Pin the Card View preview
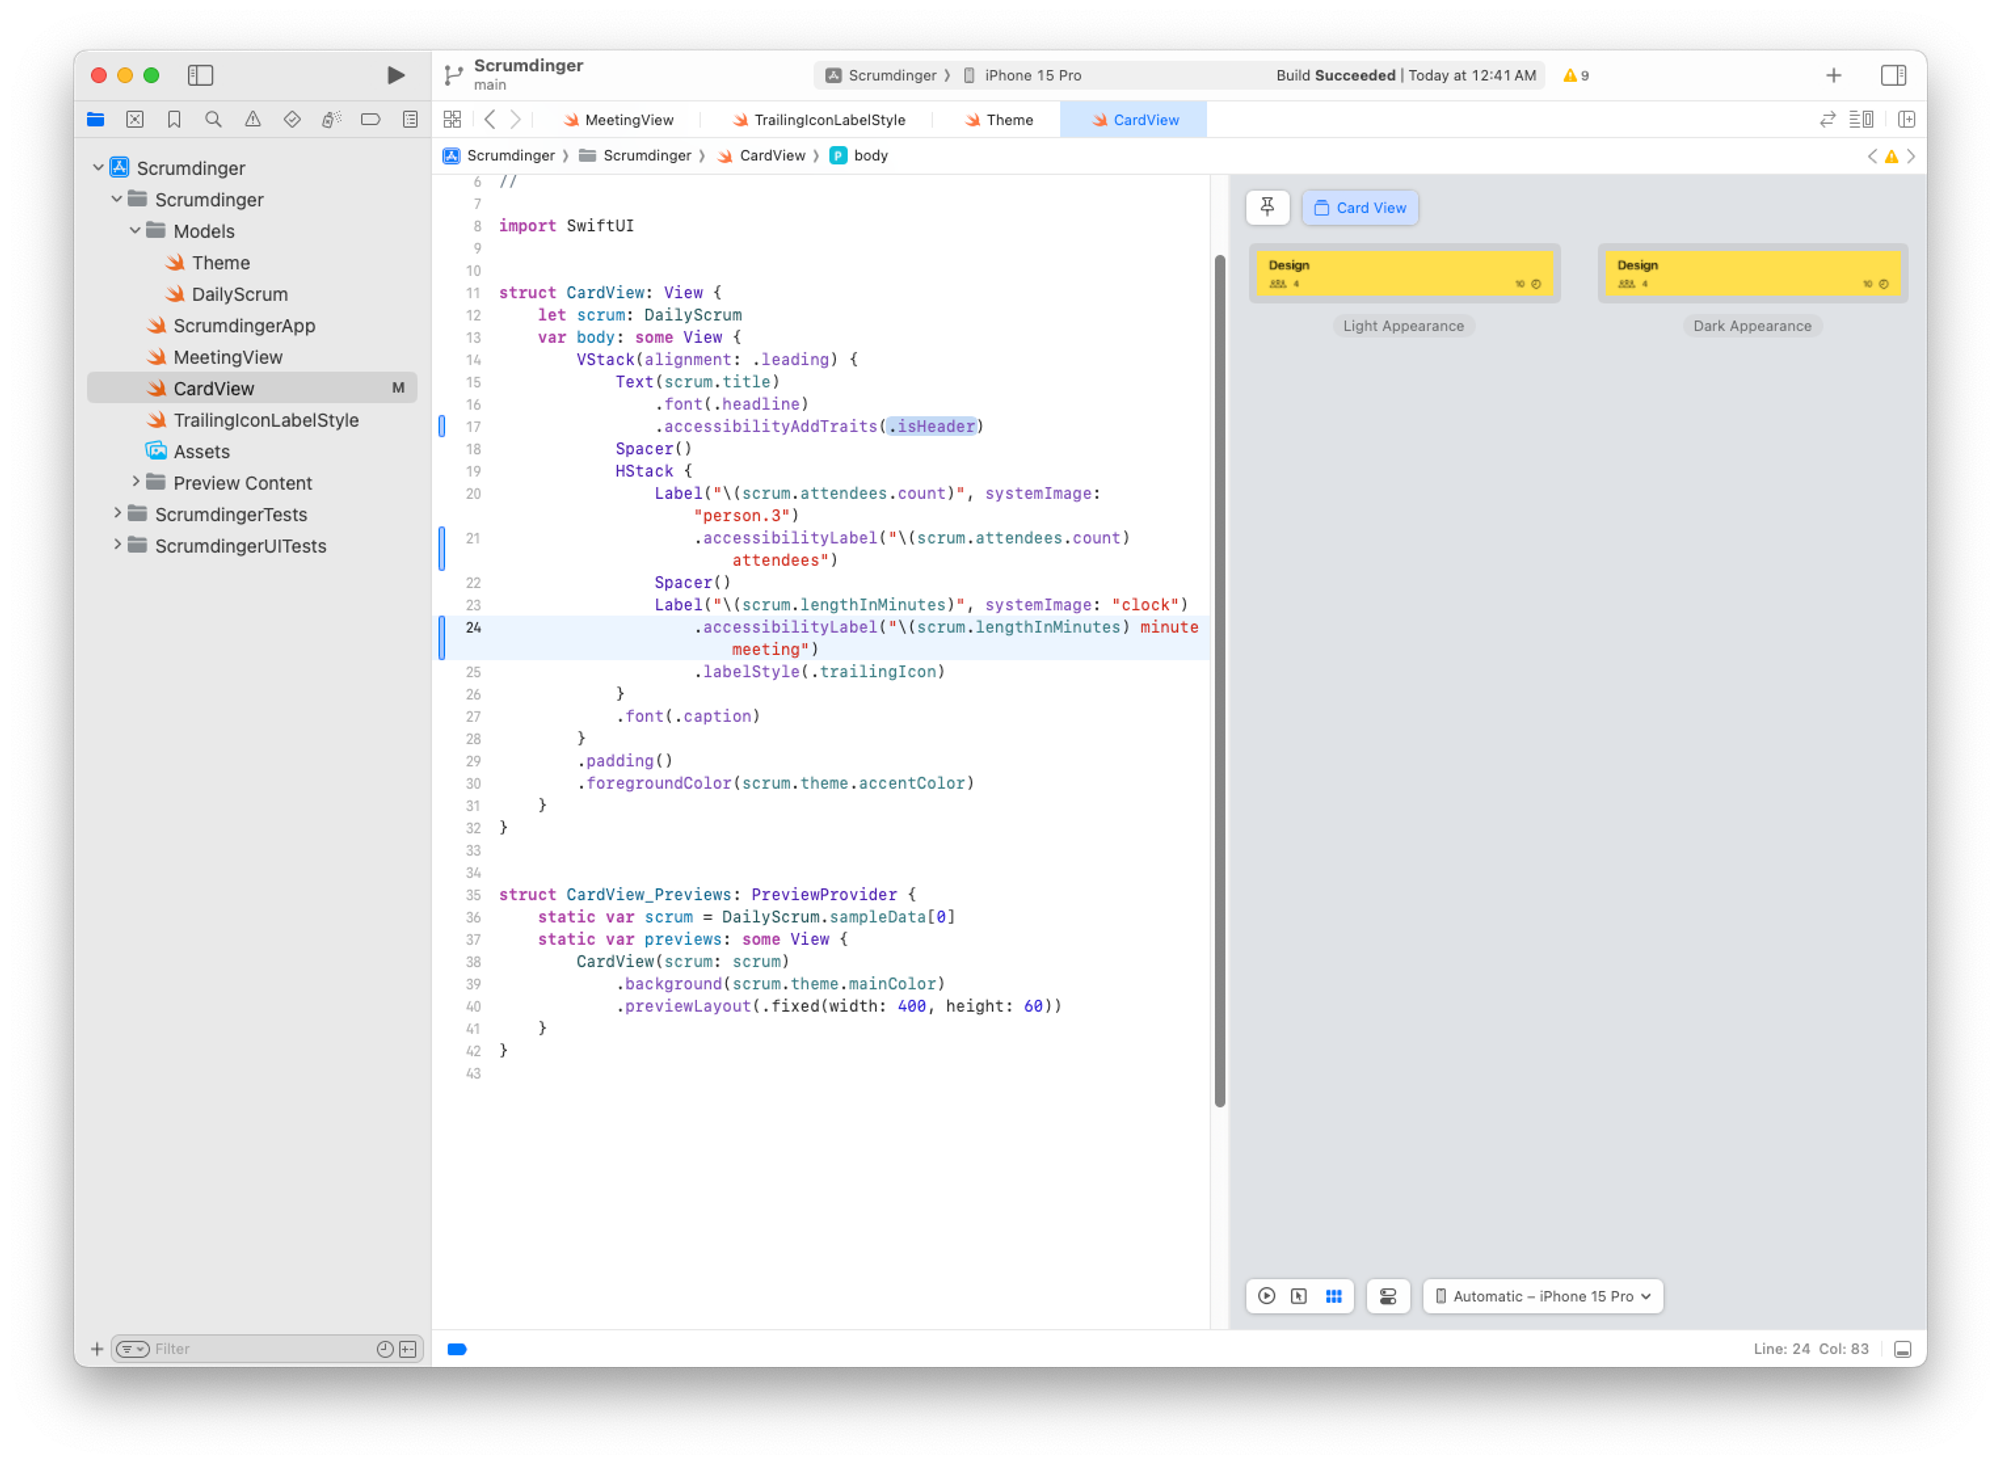Viewport: 2000px width, 1464px height. point(1267,207)
